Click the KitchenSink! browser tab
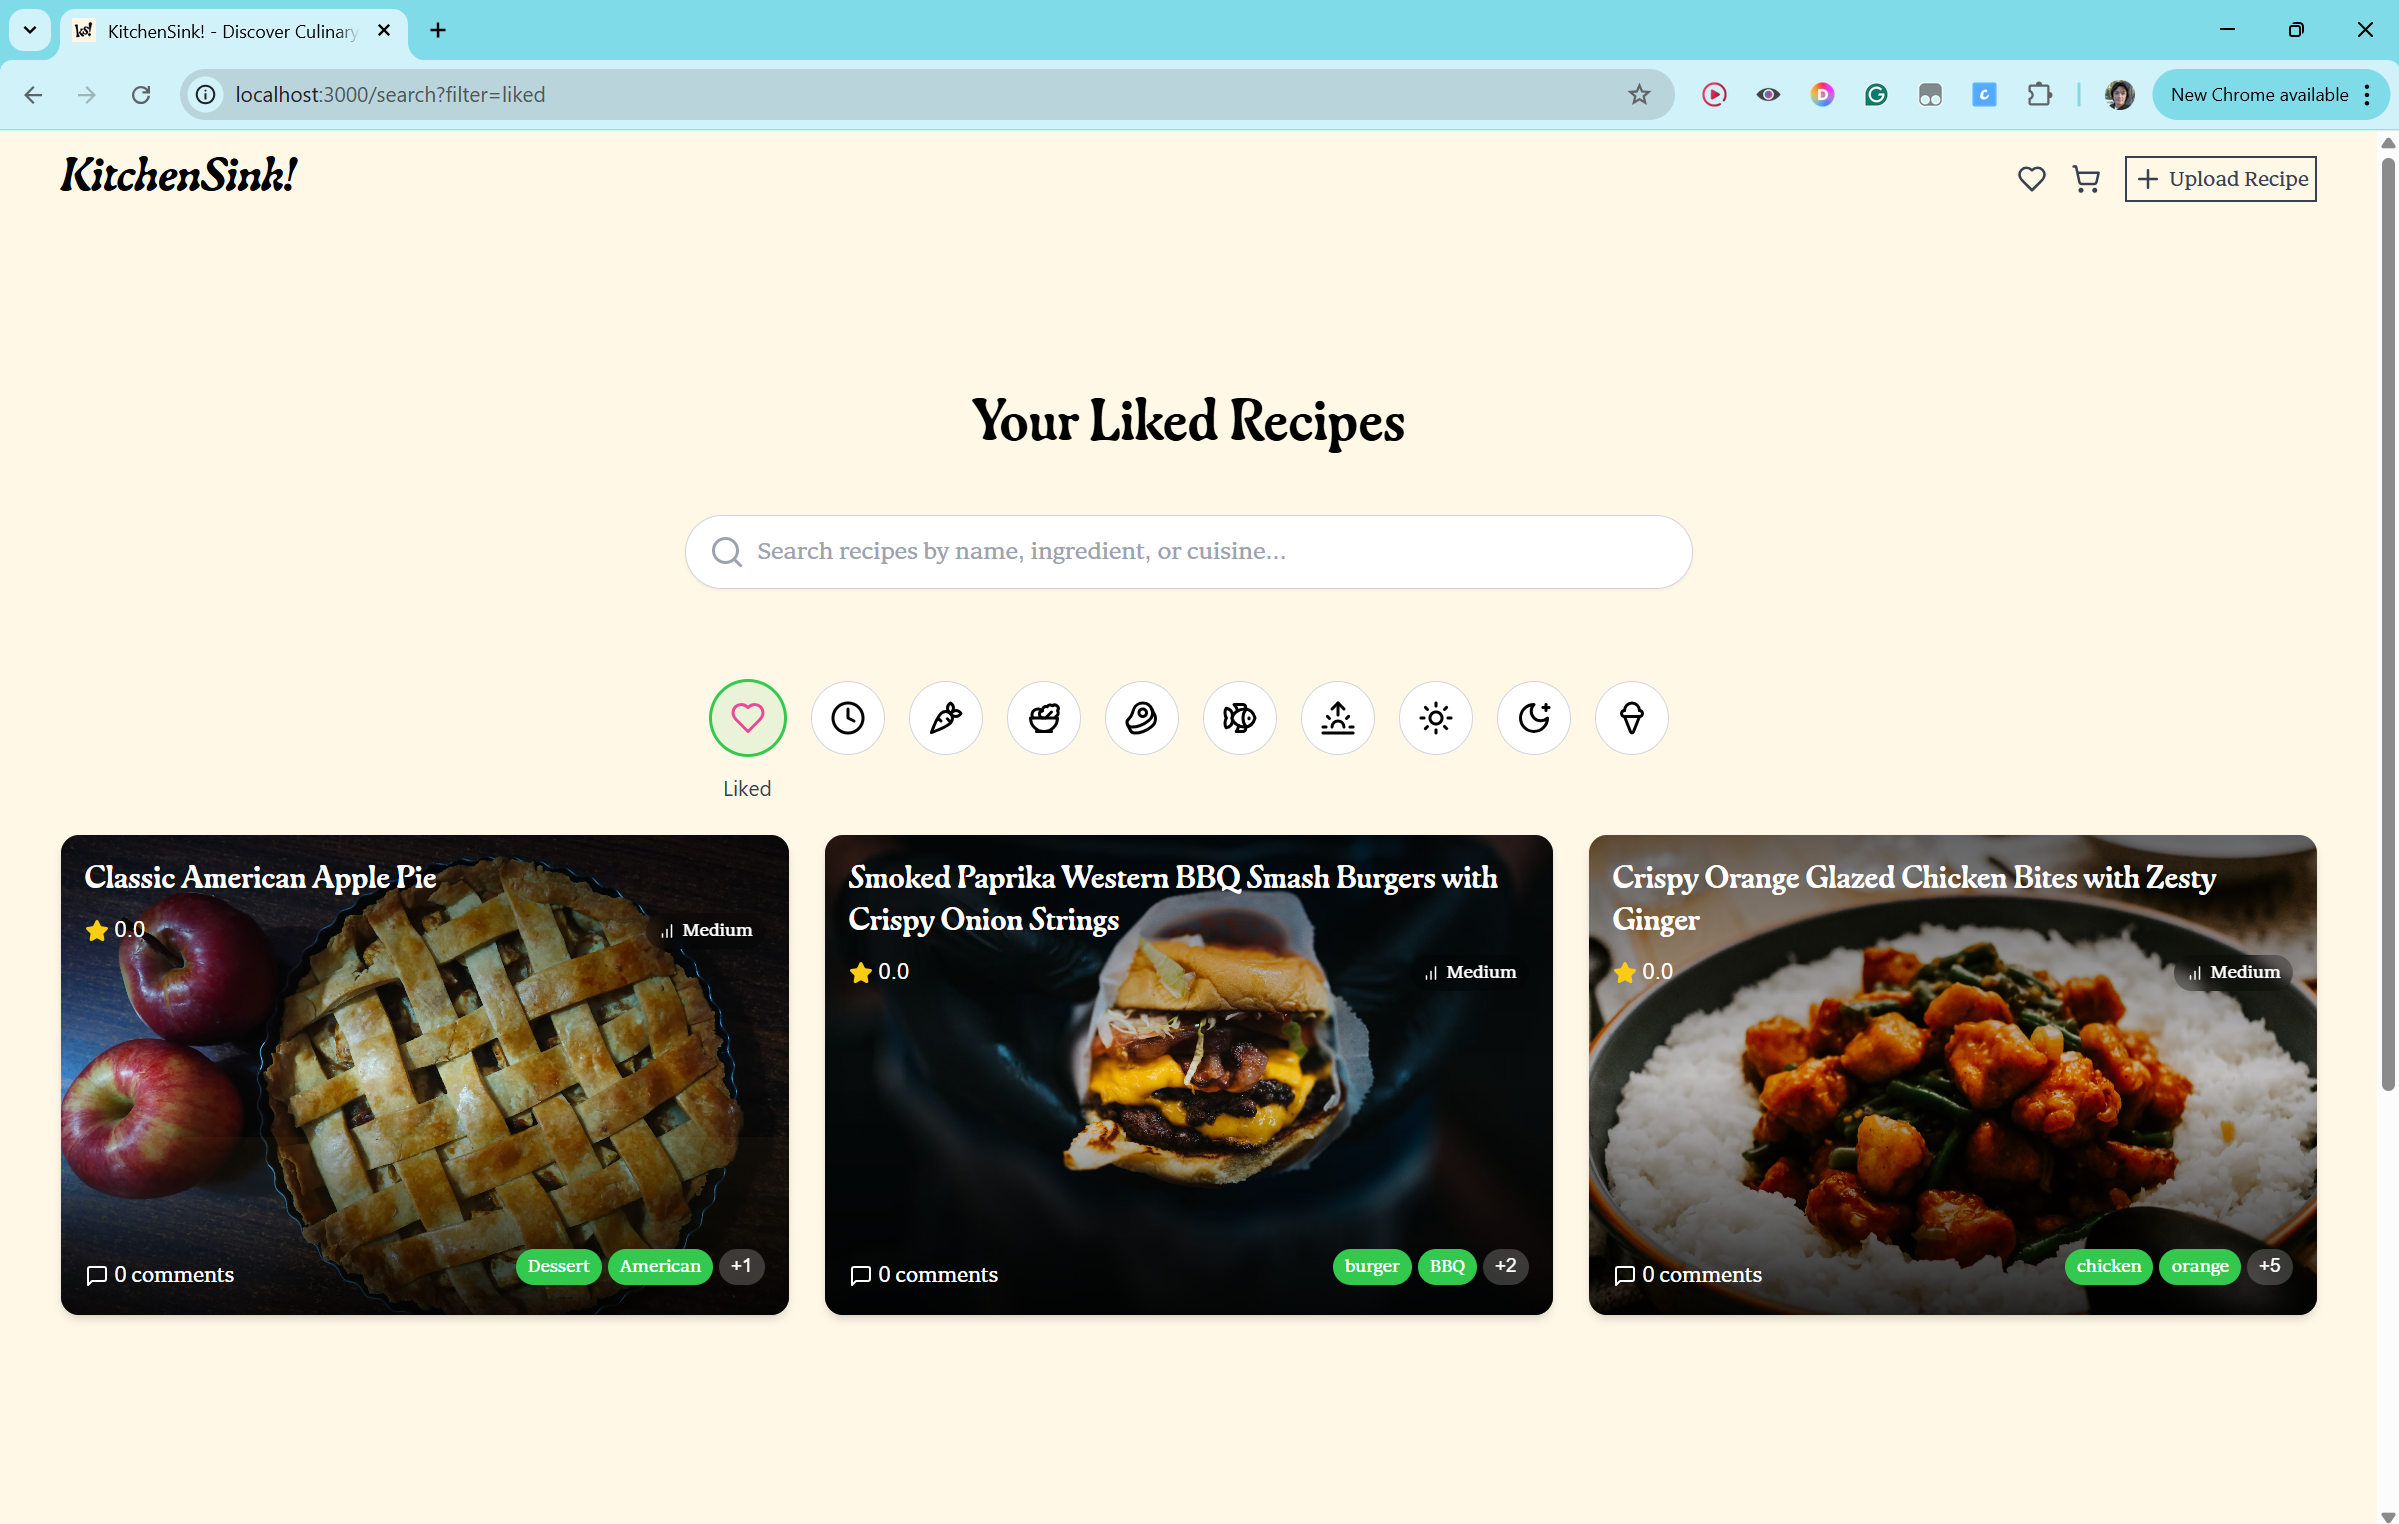This screenshot has height=1524, width=2399. (x=232, y=31)
